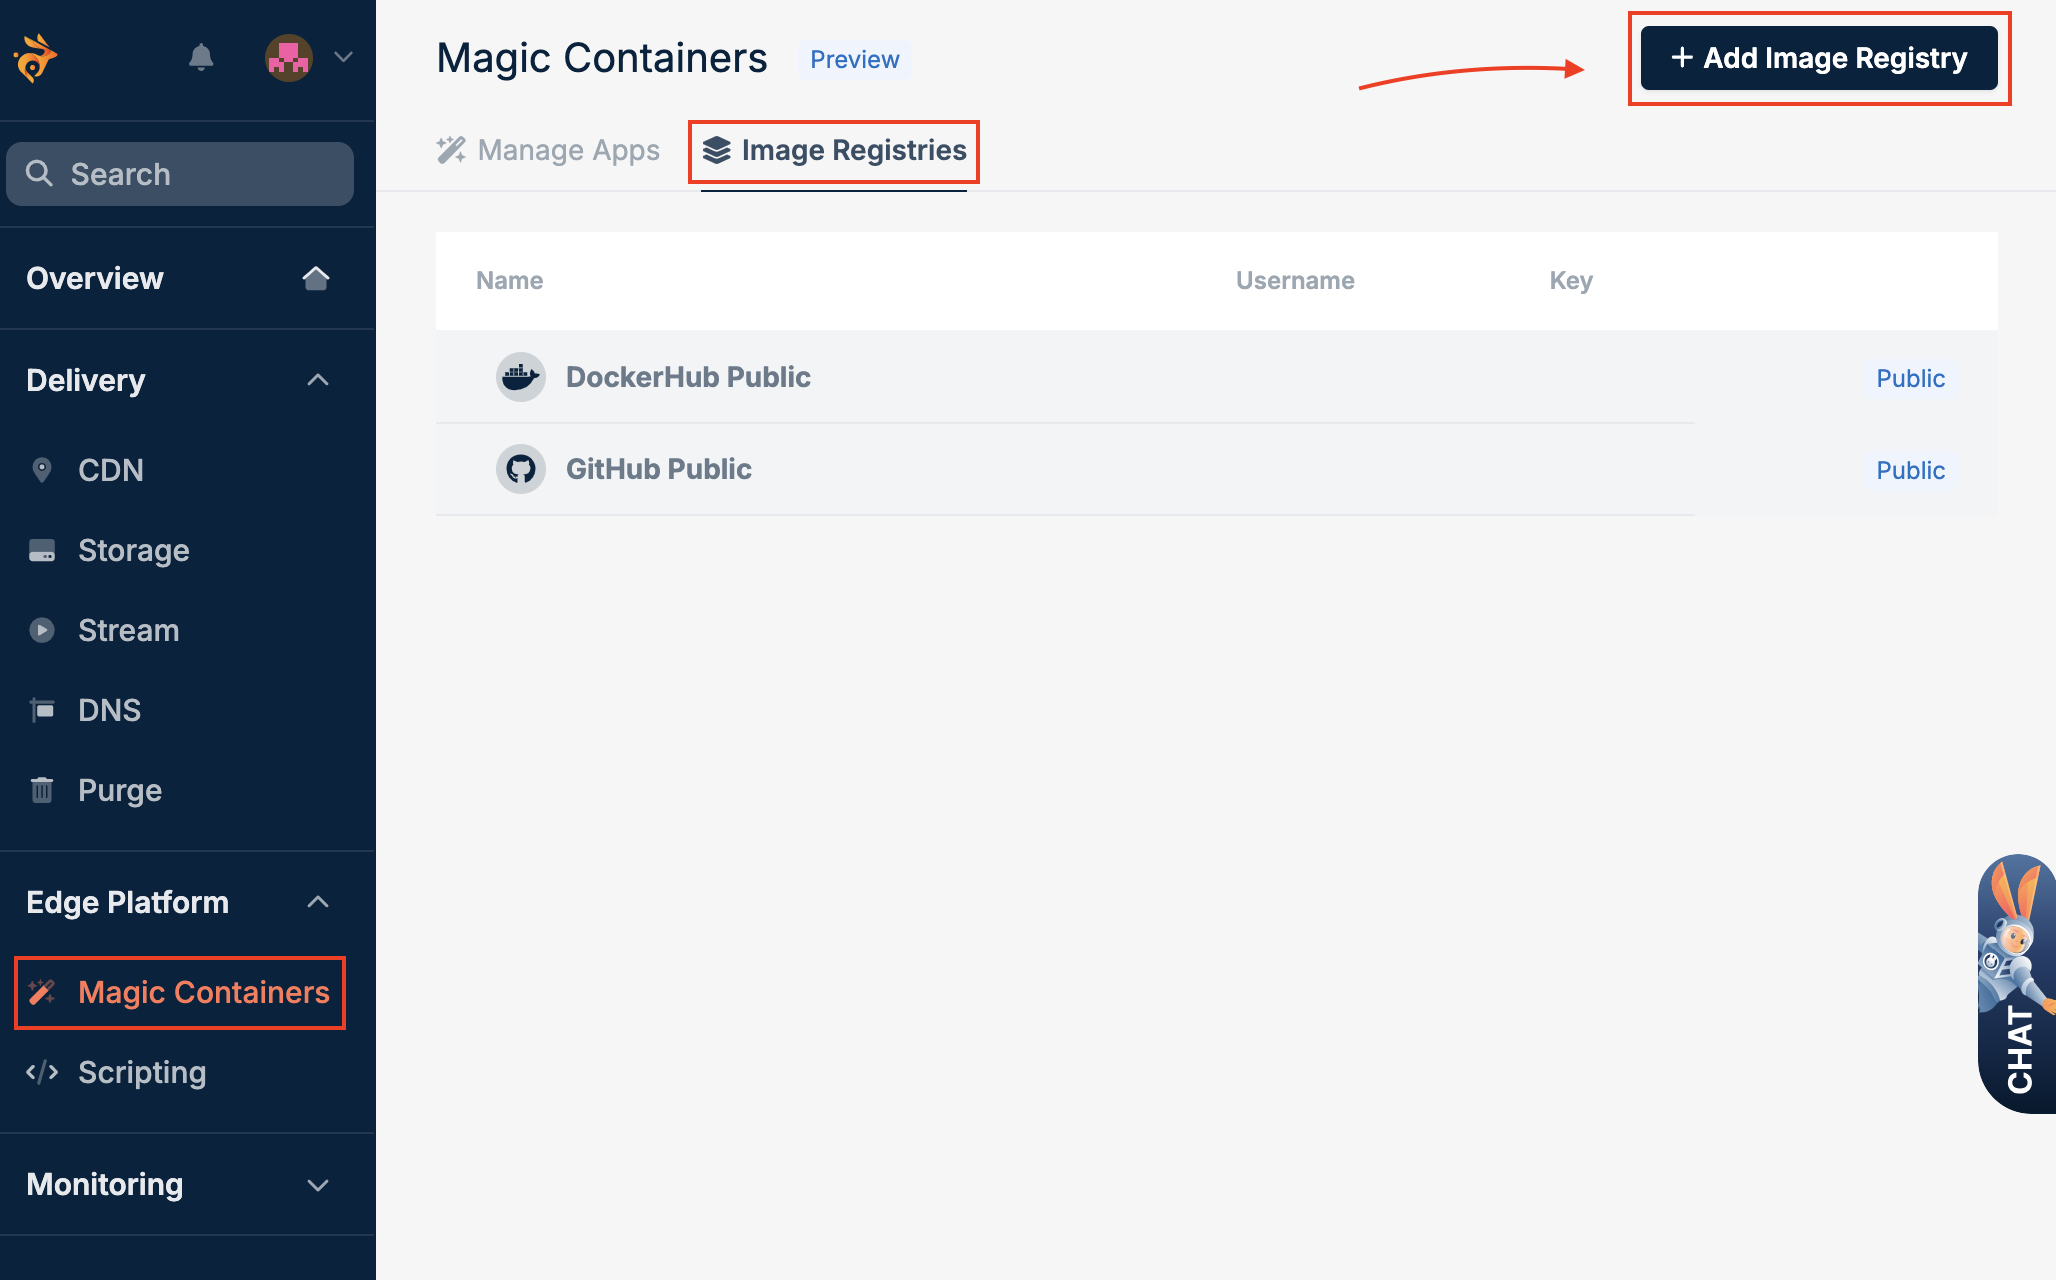Viewport: 2056px width, 1280px height.
Task: Open the DNS page
Action: coord(109,710)
